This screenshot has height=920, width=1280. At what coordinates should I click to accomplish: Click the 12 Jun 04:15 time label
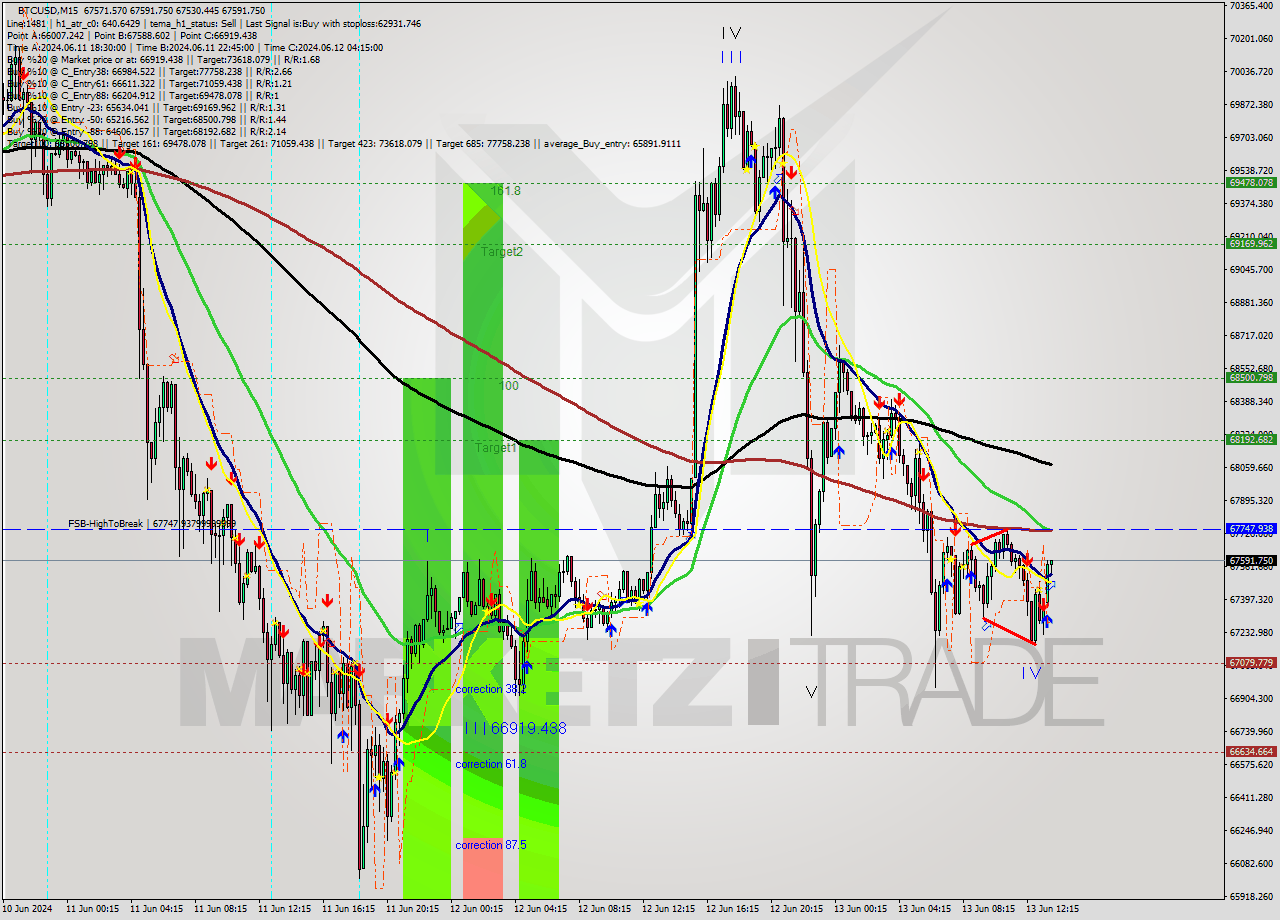click(540, 910)
